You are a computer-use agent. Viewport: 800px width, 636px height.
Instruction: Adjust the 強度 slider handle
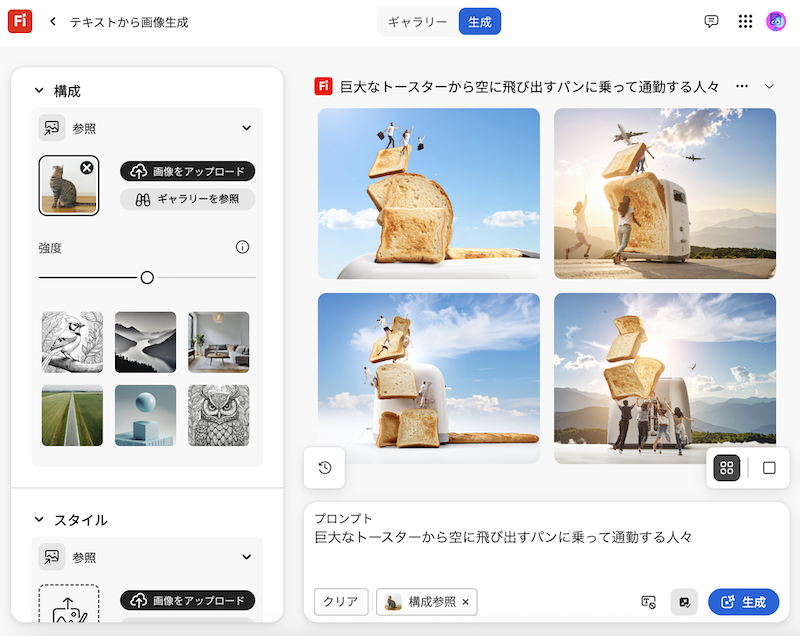point(147,277)
